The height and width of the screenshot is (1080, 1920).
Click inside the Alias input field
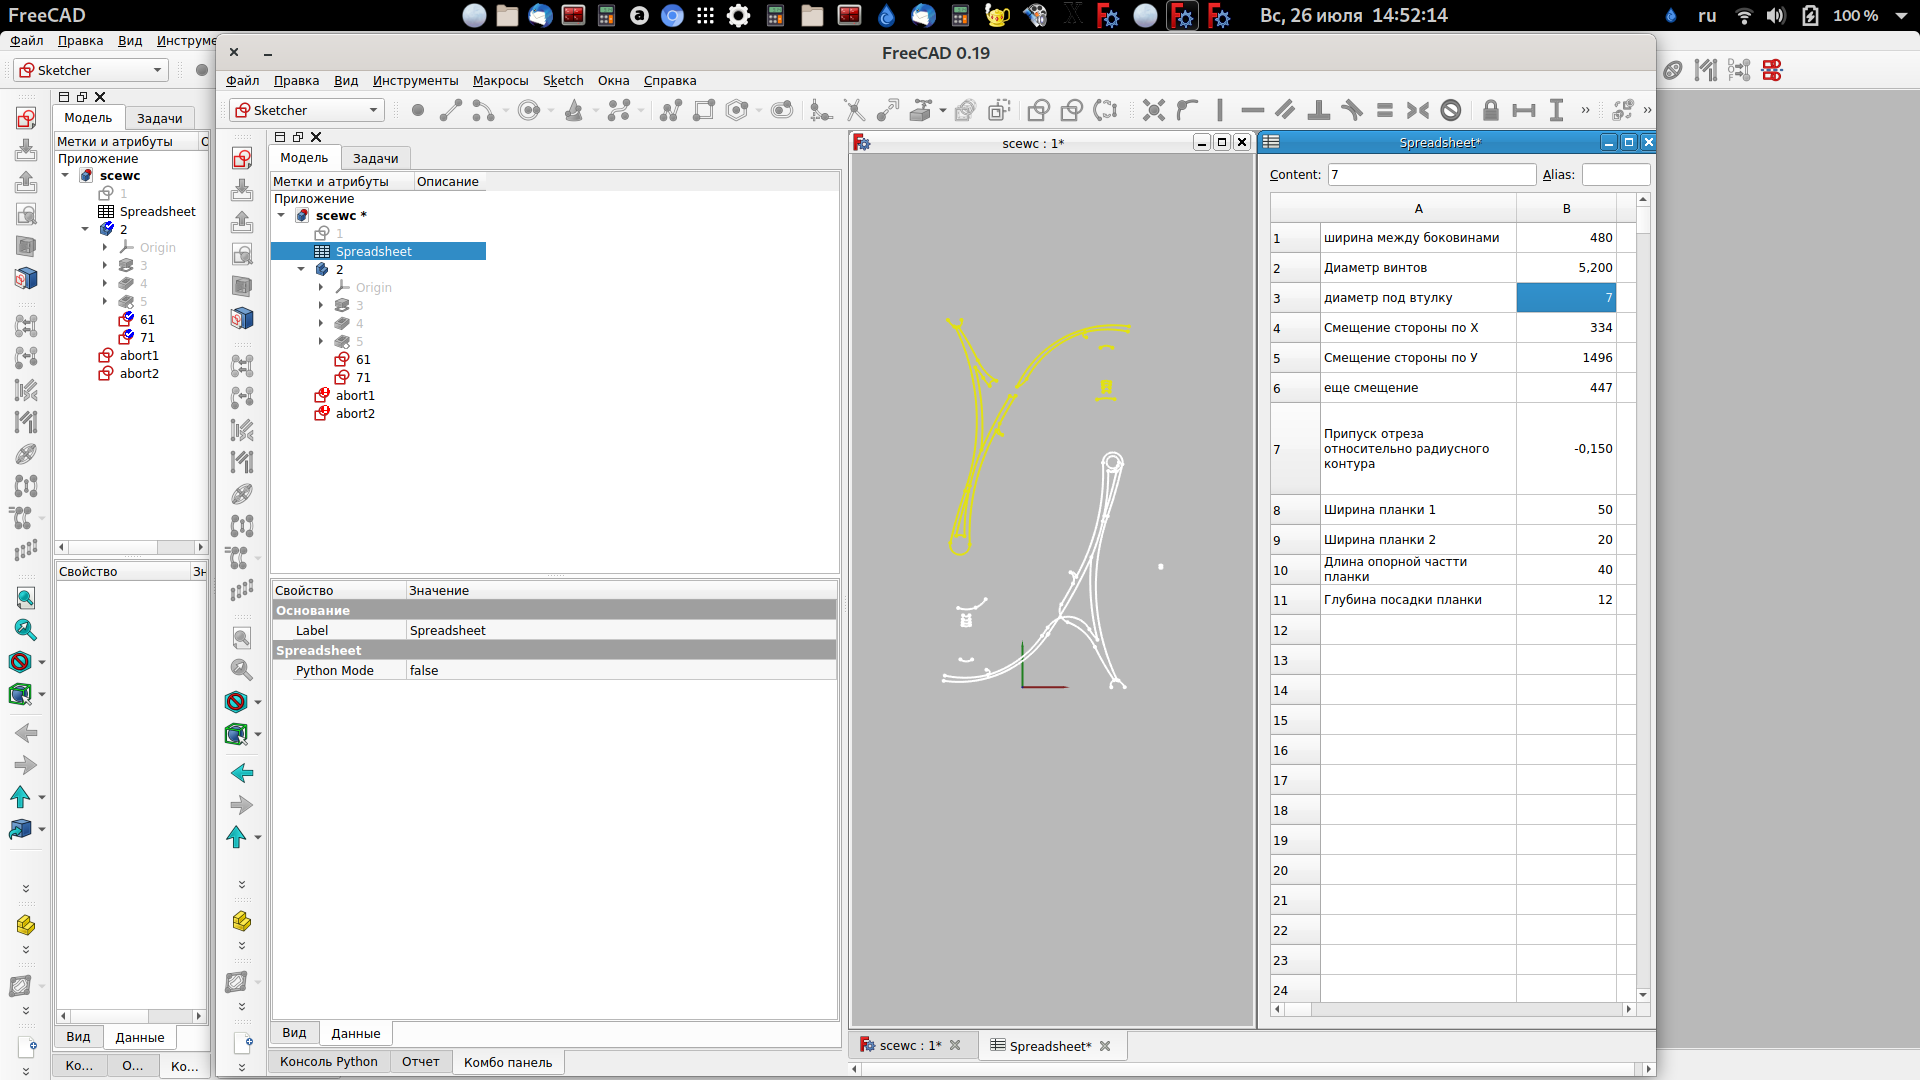1616,174
